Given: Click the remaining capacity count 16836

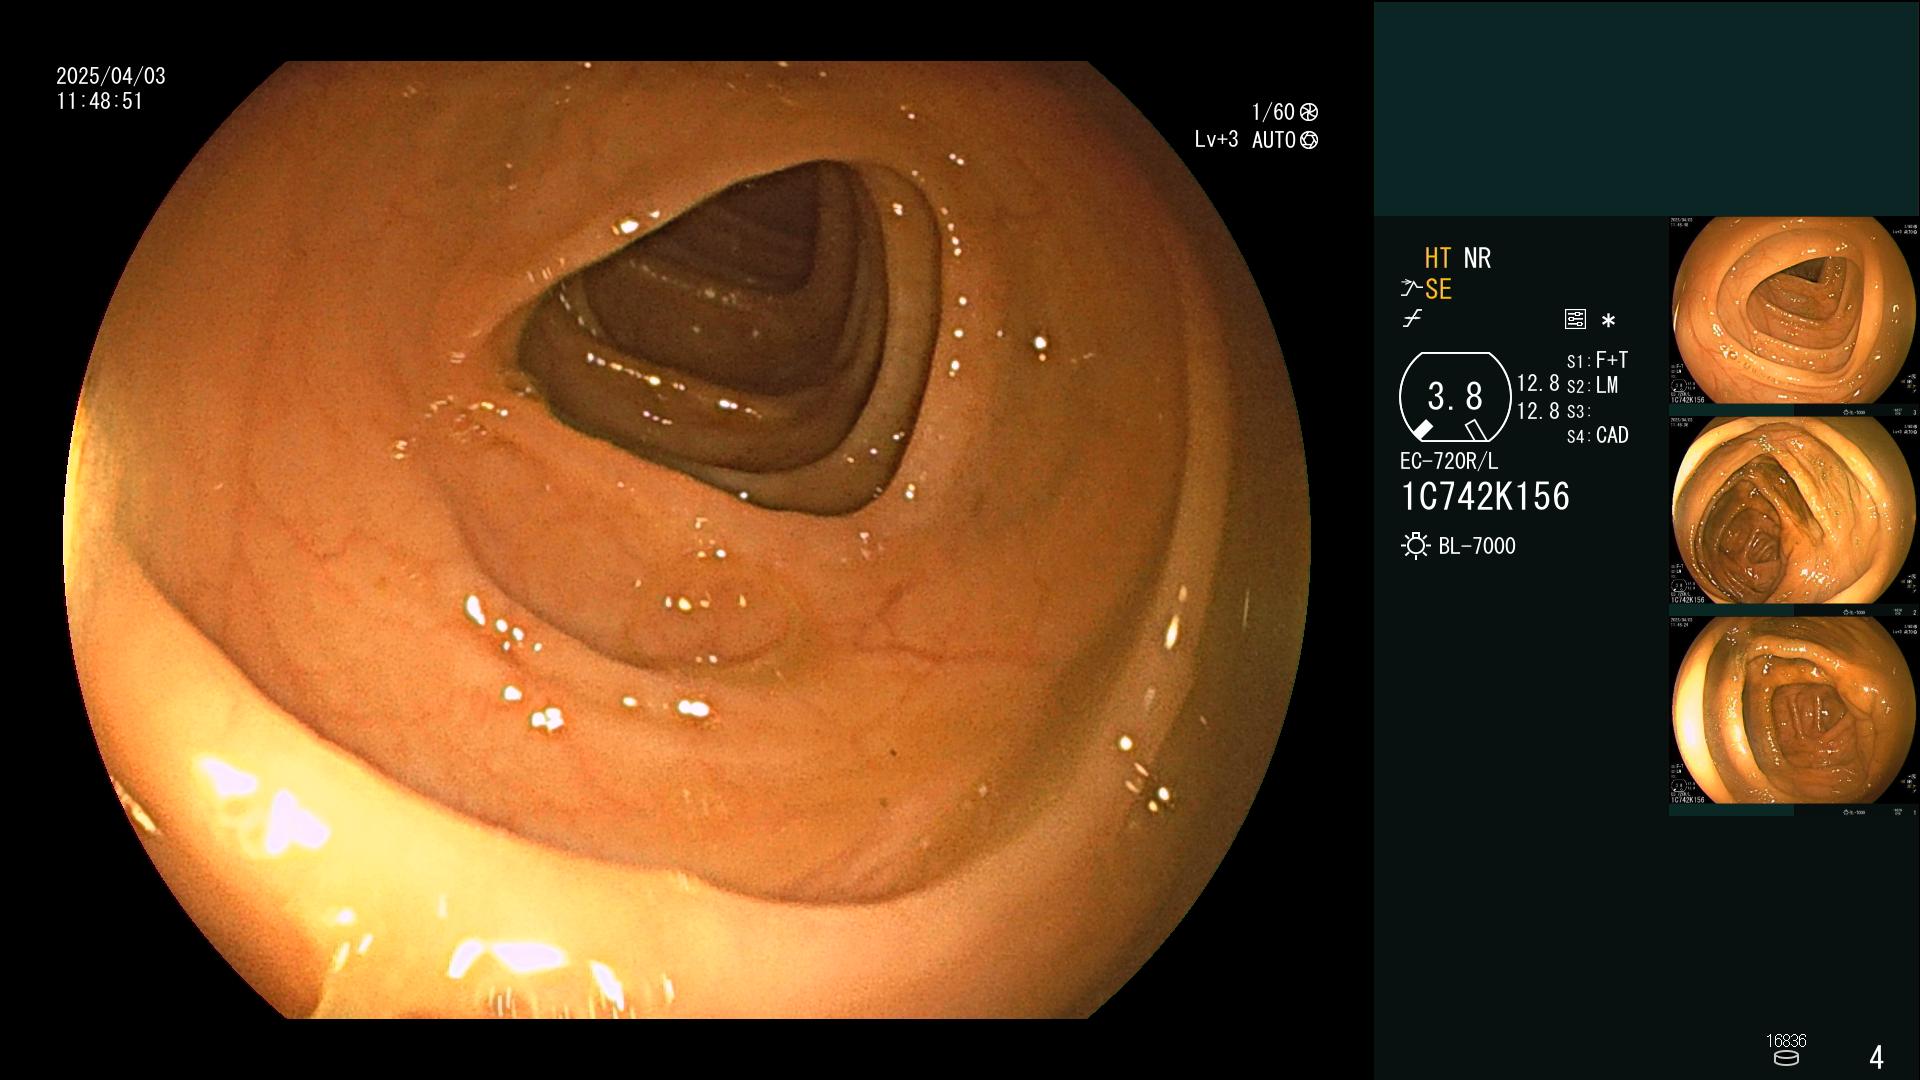Looking at the screenshot, I should (1786, 1041).
